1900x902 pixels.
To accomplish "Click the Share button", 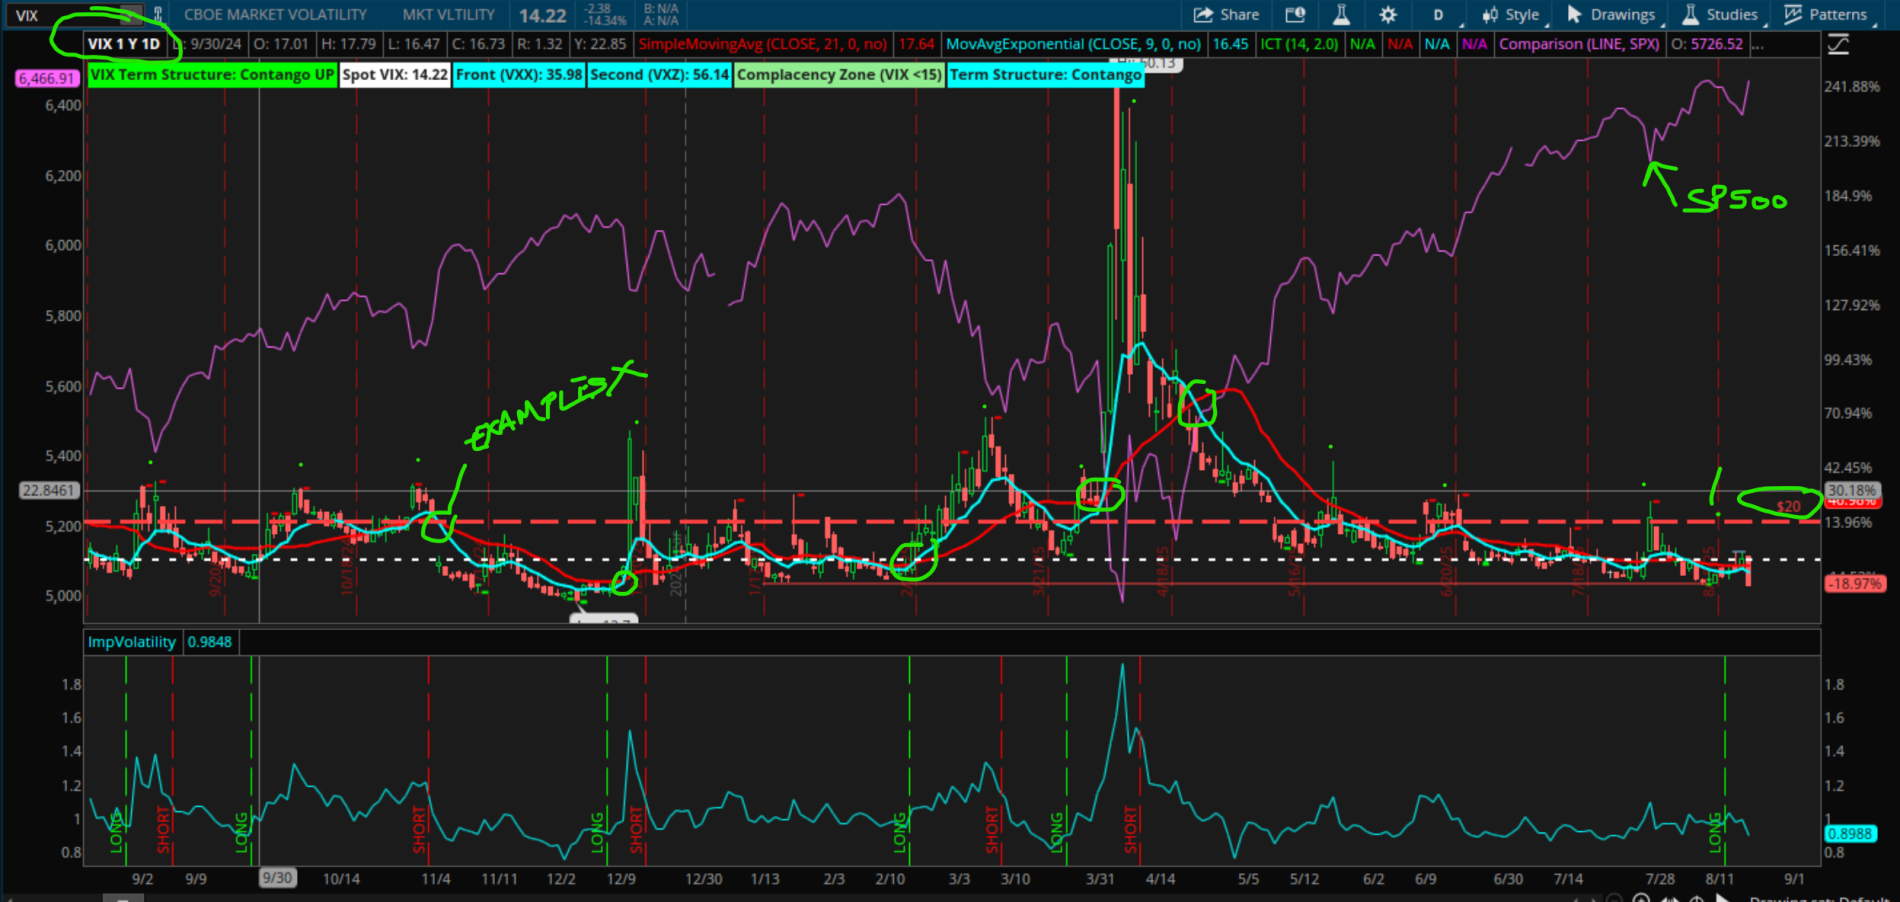I will [x=1227, y=15].
